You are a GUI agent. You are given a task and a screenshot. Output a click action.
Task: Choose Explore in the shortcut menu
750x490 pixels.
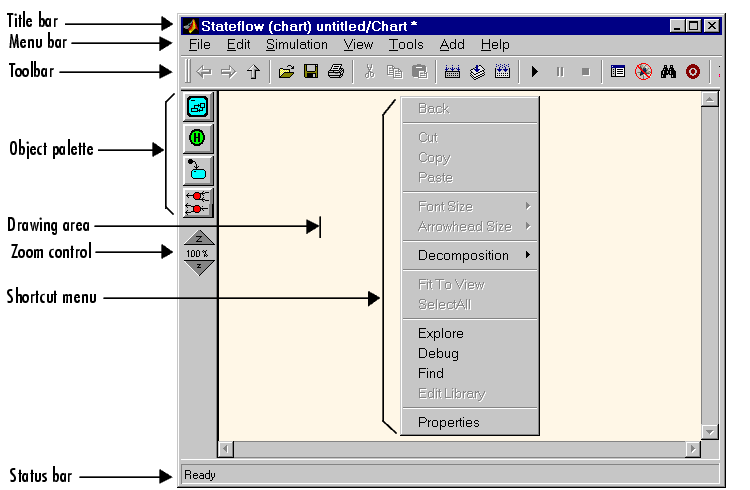440,334
